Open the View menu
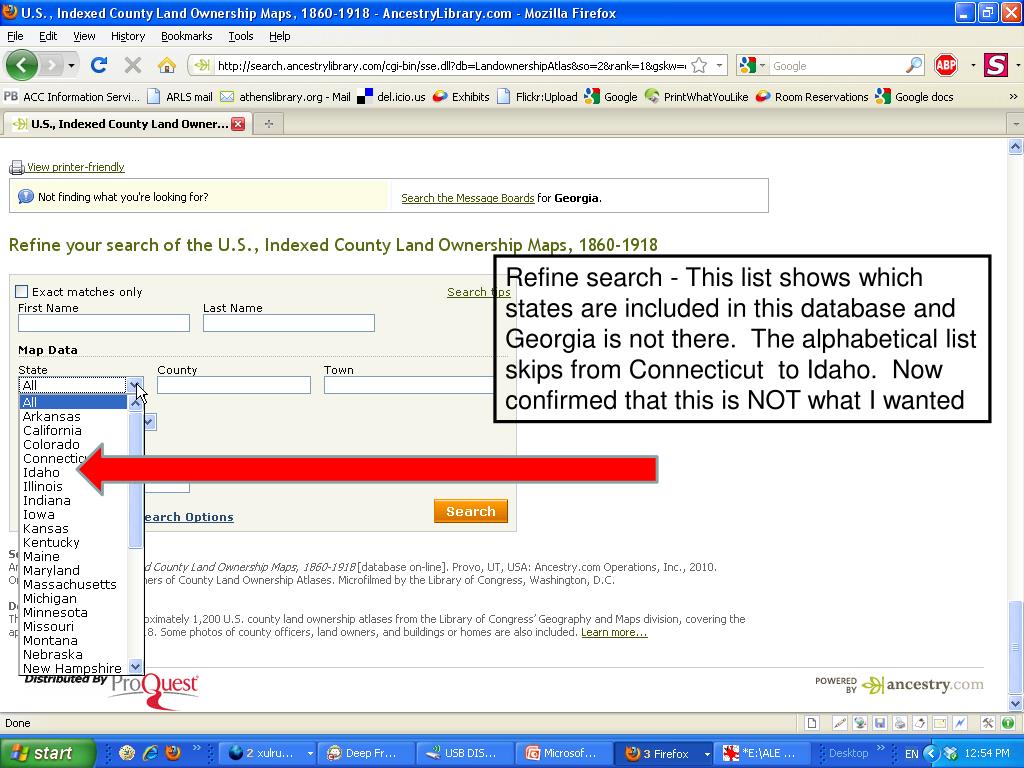This screenshot has width=1024, height=768. pos(84,36)
